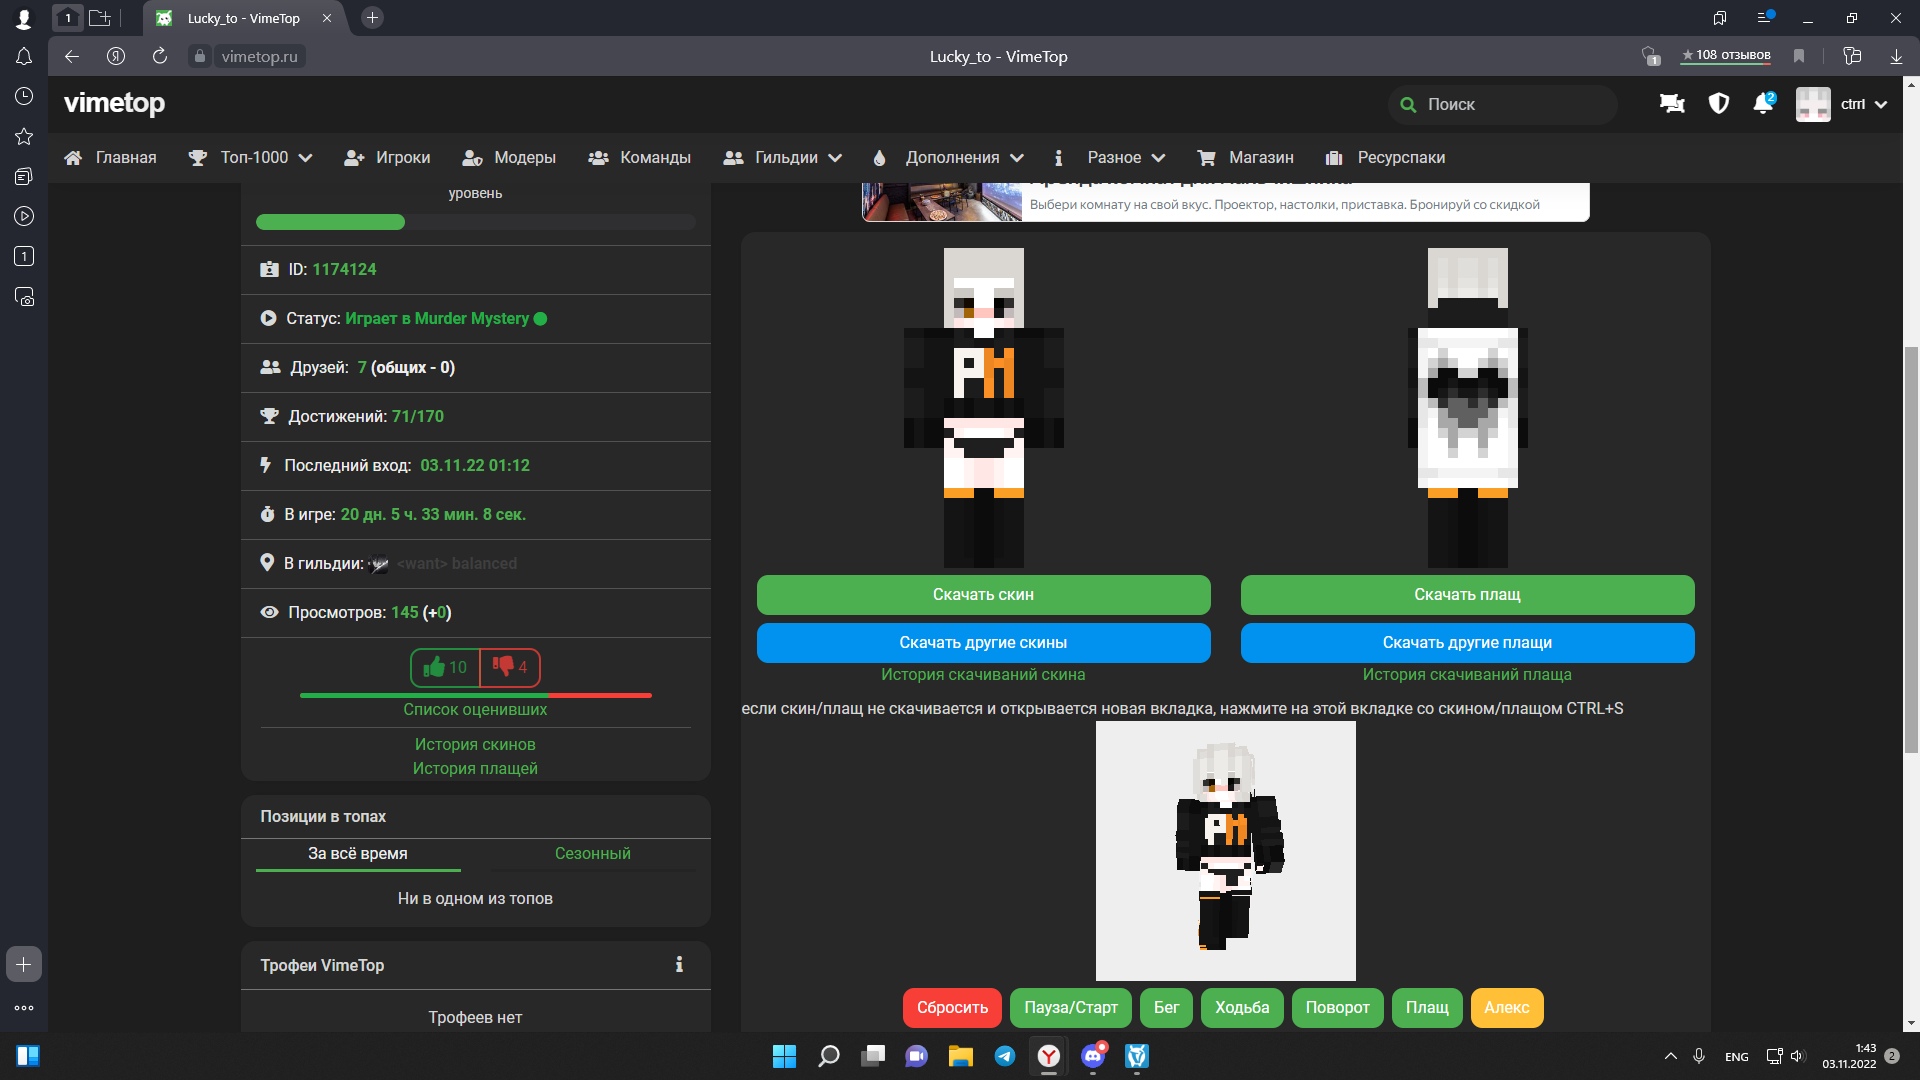Click the browser bookmark icon

coord(1799,56)
